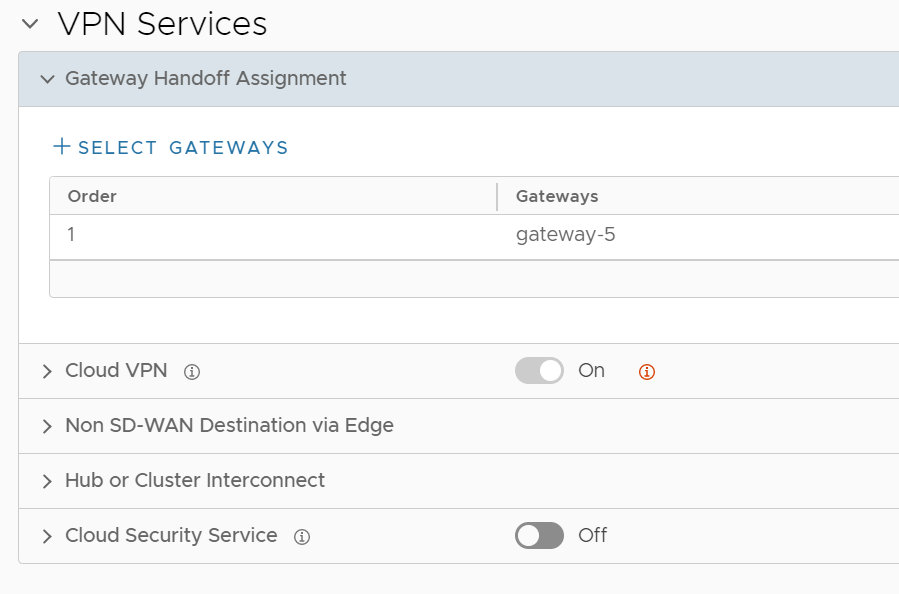Expand Non SD-WAN Destination via Edge chevron

pyautogui.click(x=47, y=427)
